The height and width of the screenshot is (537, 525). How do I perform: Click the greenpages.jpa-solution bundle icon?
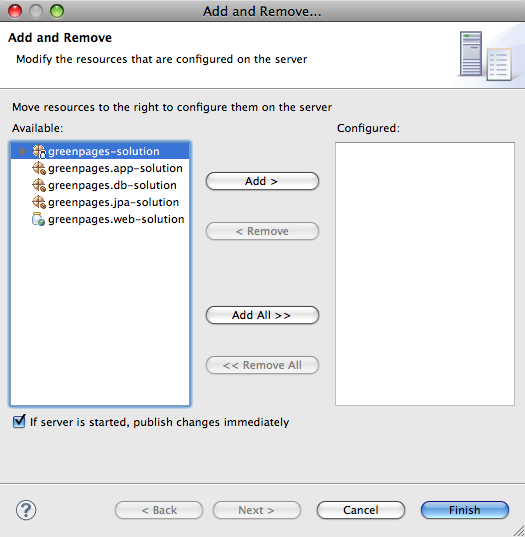click(x=39, y=202)
